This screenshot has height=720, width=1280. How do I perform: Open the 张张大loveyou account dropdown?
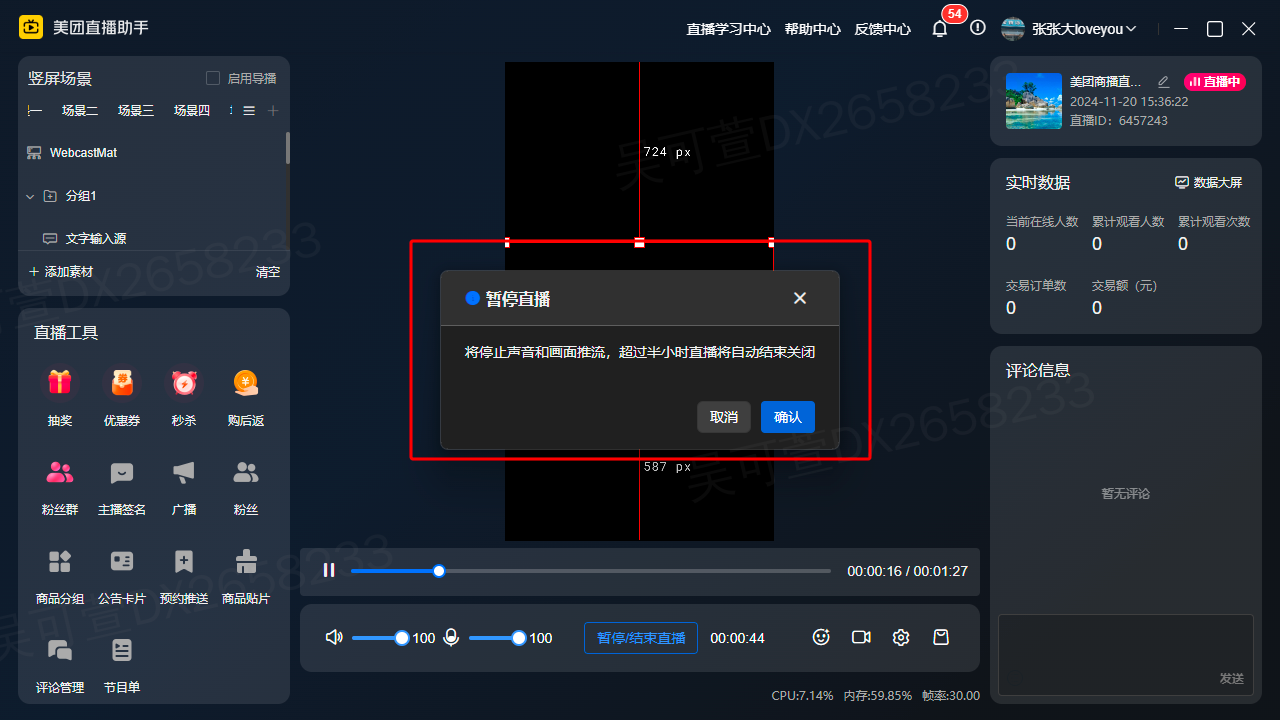[1070, 29]
